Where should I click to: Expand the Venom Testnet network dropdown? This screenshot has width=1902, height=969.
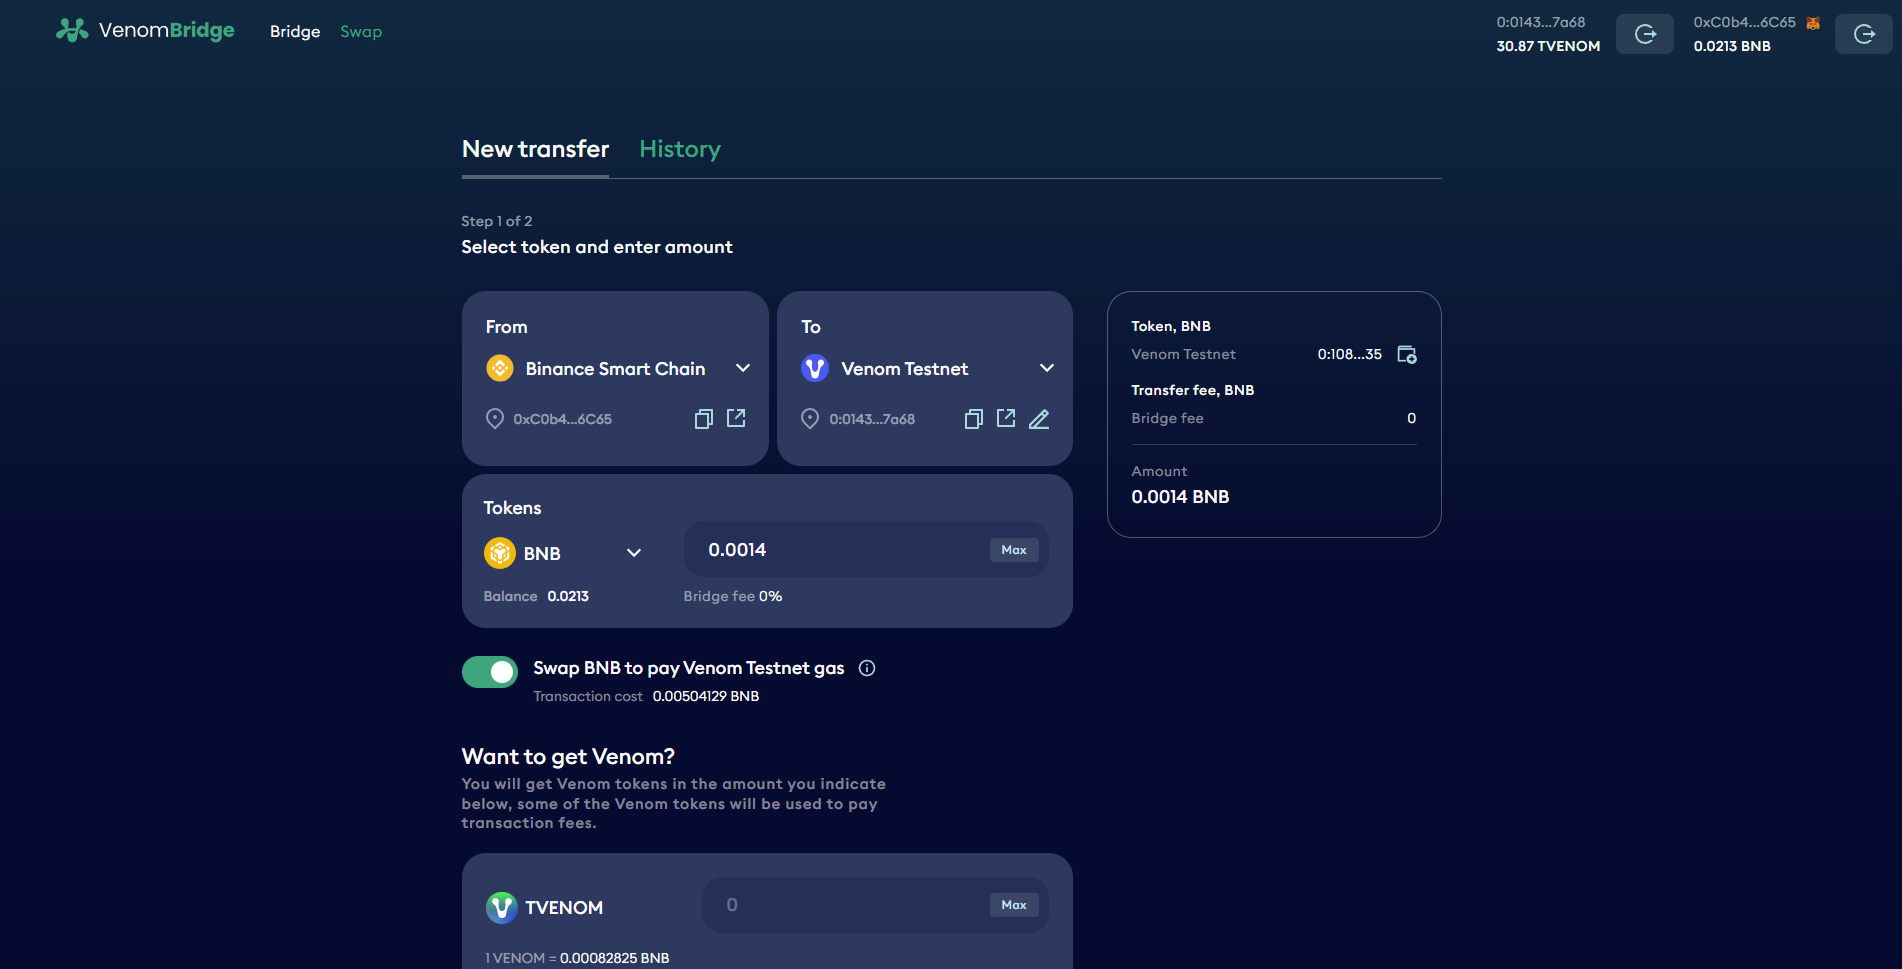click(x=1046, y=368)
